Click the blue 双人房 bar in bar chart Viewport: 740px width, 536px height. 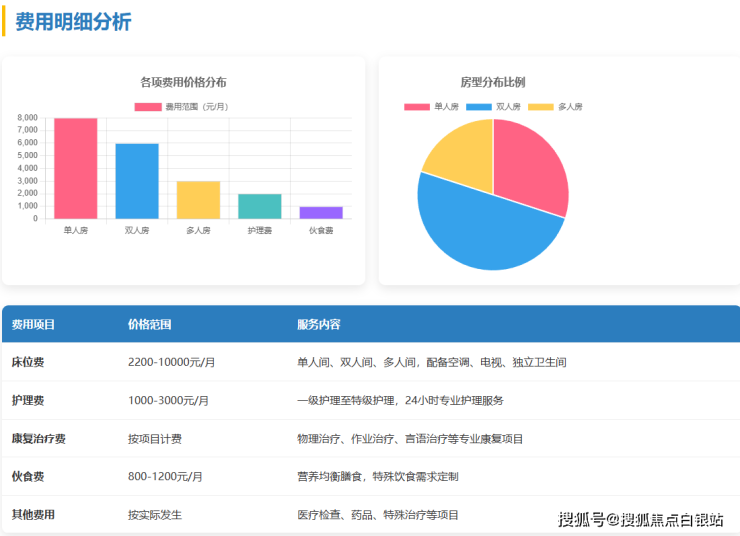coord(137,181)
